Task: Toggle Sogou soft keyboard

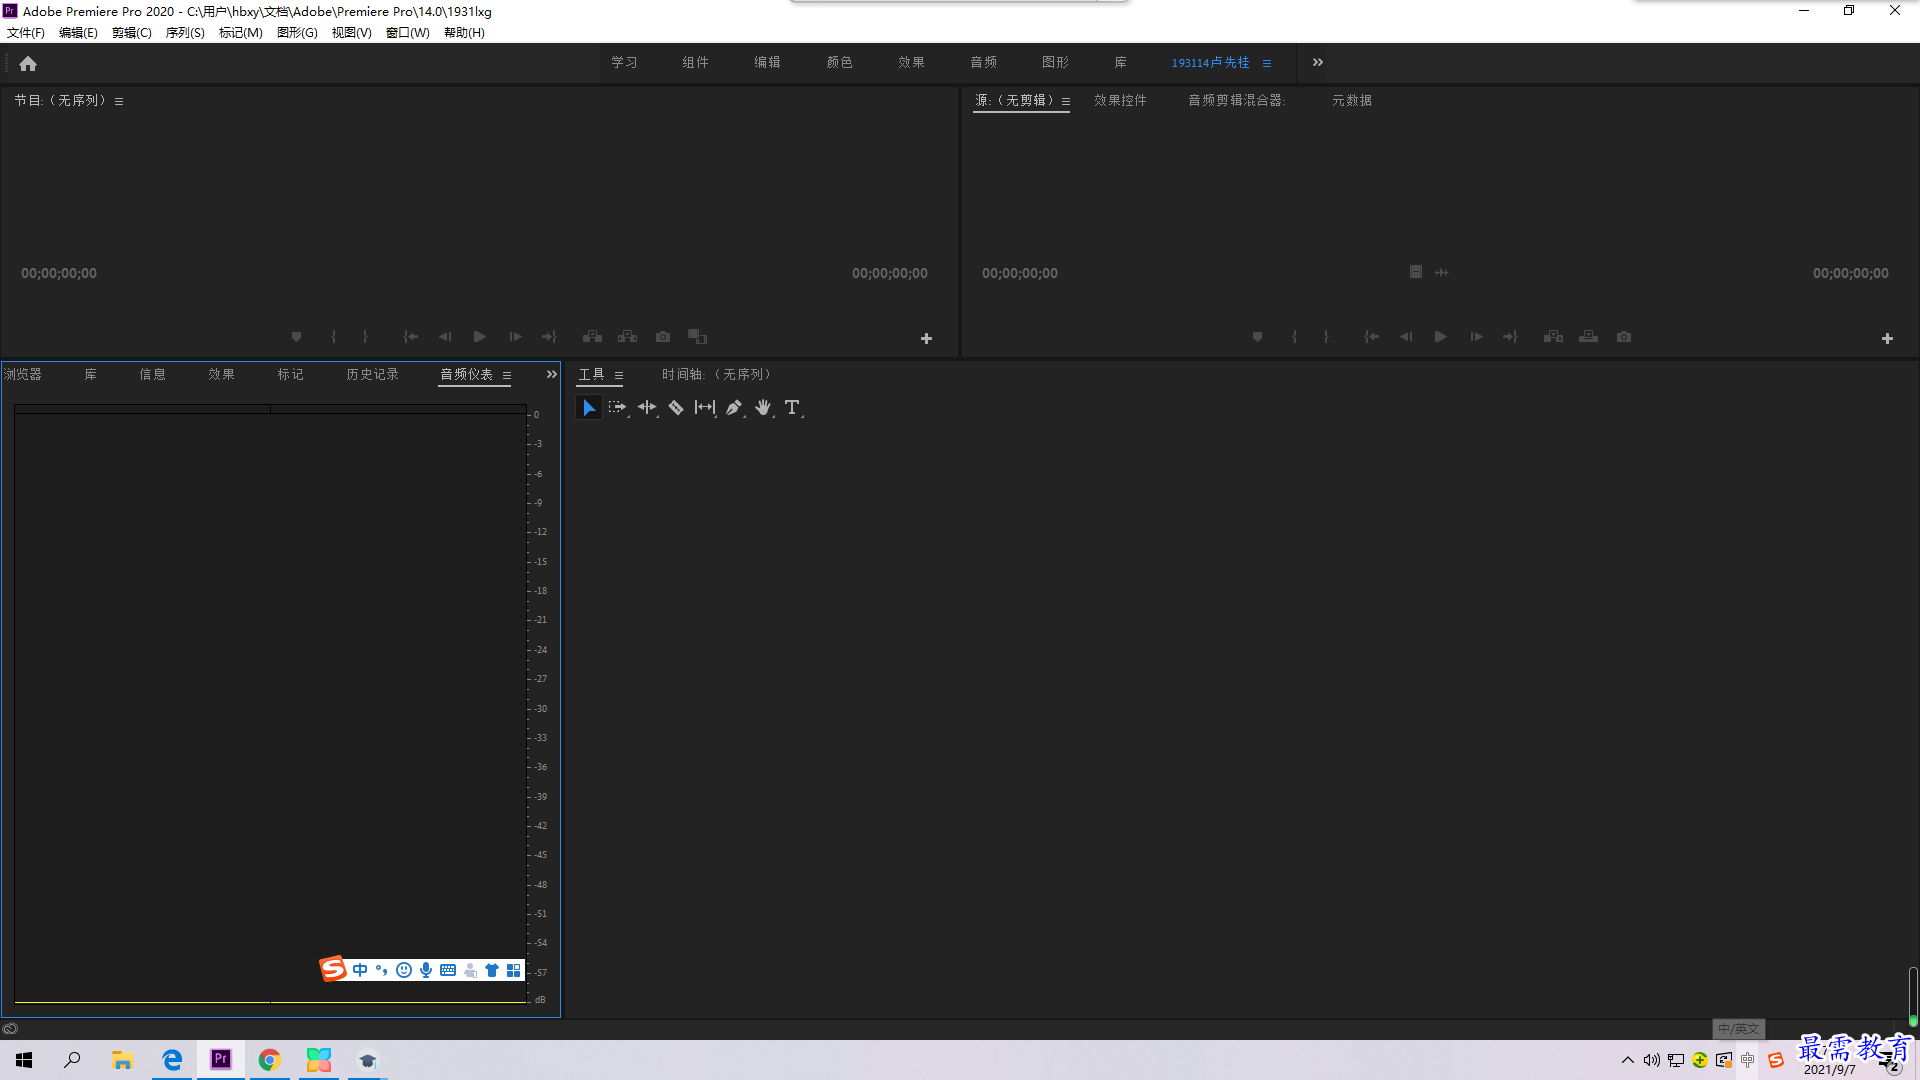Action: pyautogui.click(x=448, y=970)
